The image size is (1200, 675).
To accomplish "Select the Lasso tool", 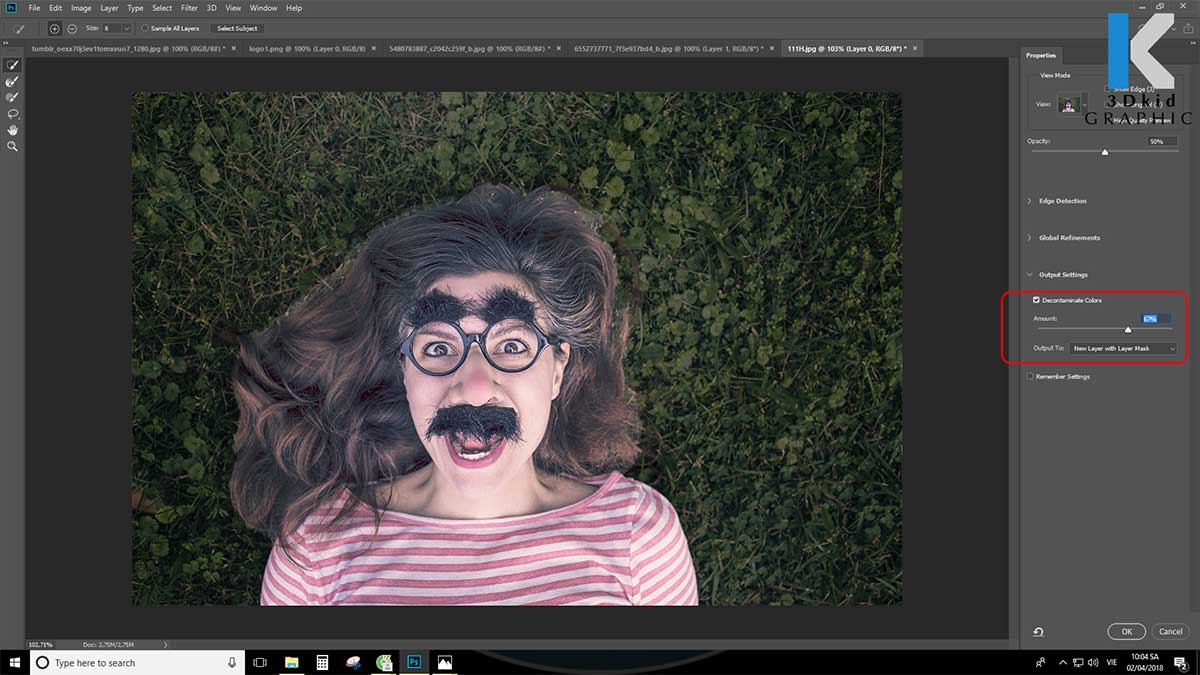I will [x=13, y=114].
